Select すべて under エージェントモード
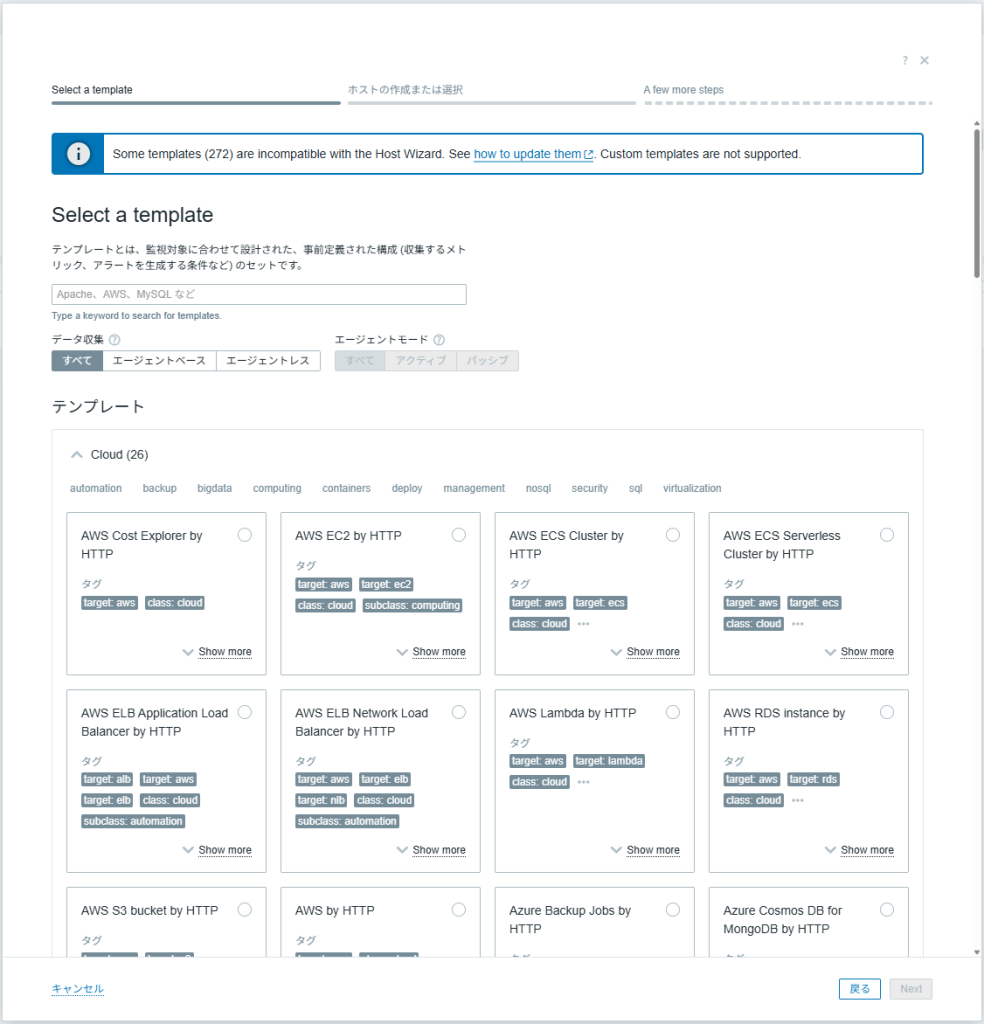 pos(360,360)
